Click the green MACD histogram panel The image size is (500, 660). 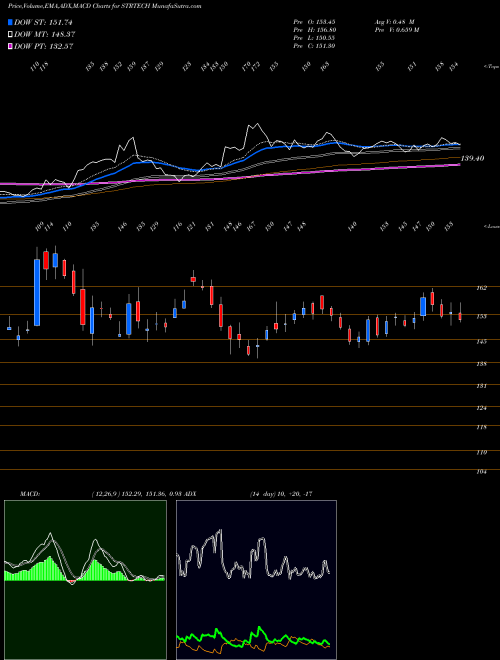(x=85, y=580)
